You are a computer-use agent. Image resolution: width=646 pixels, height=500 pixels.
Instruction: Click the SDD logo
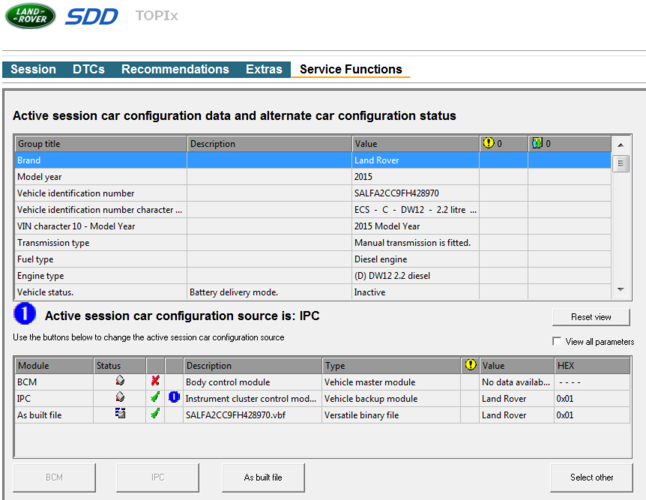(91, 16)
